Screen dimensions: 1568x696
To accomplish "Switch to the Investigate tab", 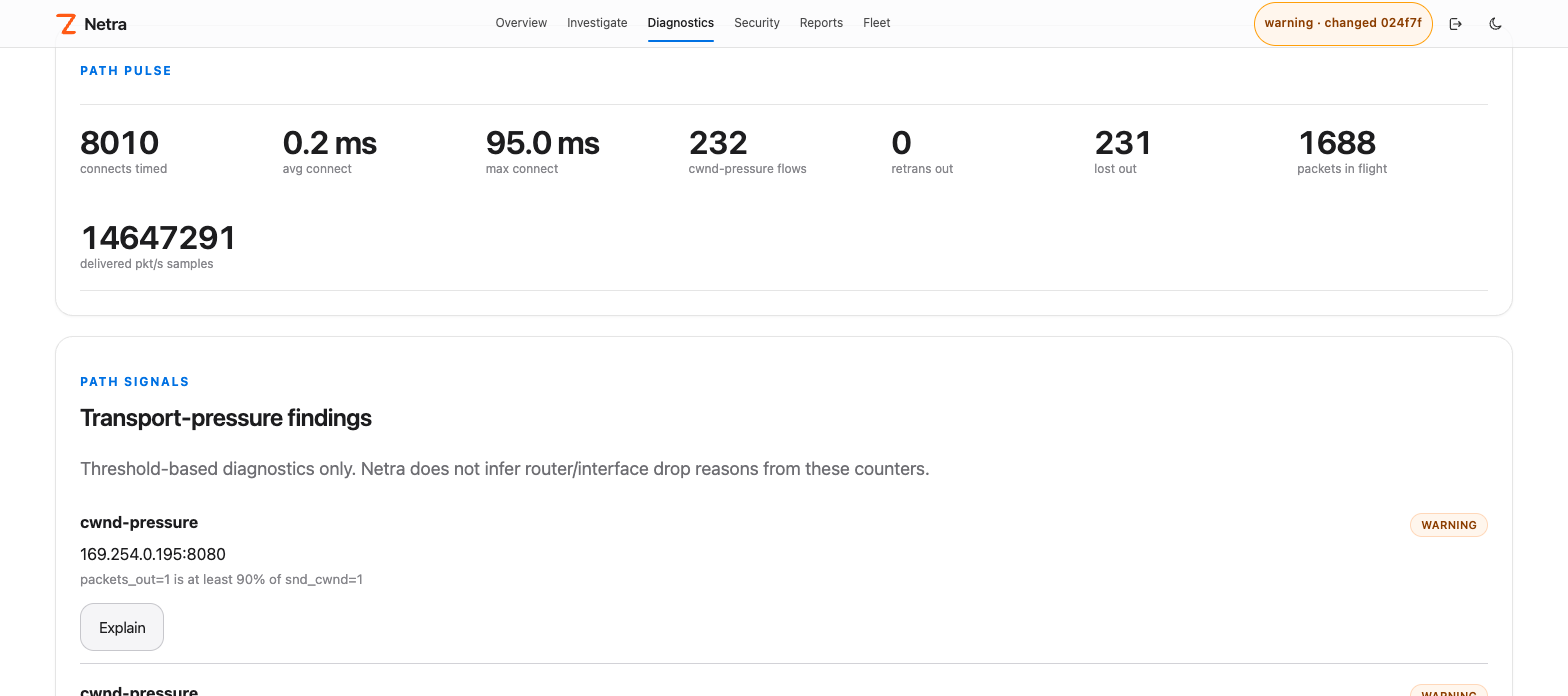I will (597, 23).
